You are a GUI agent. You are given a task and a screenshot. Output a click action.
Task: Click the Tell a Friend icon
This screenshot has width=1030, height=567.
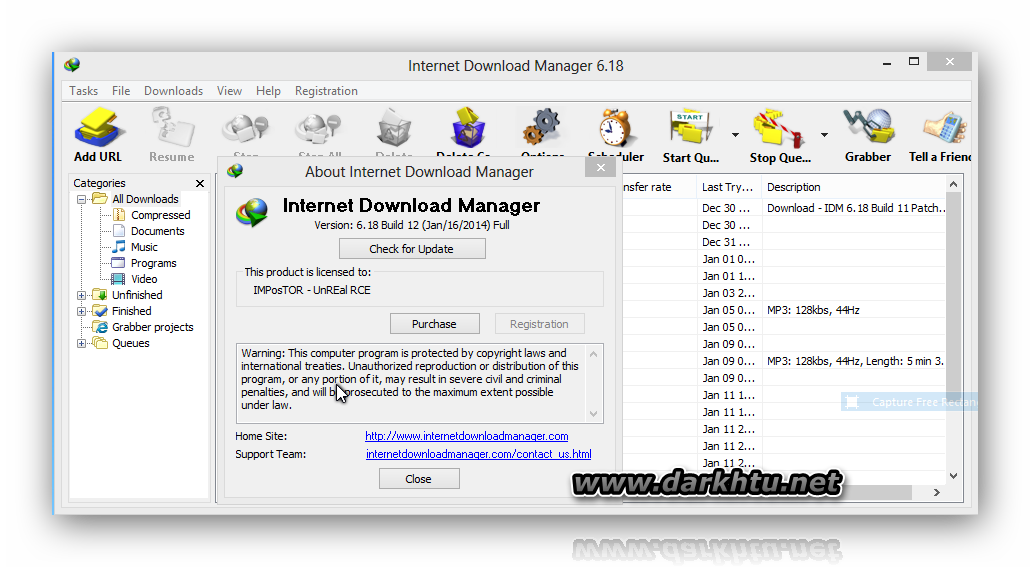(944, 126)
